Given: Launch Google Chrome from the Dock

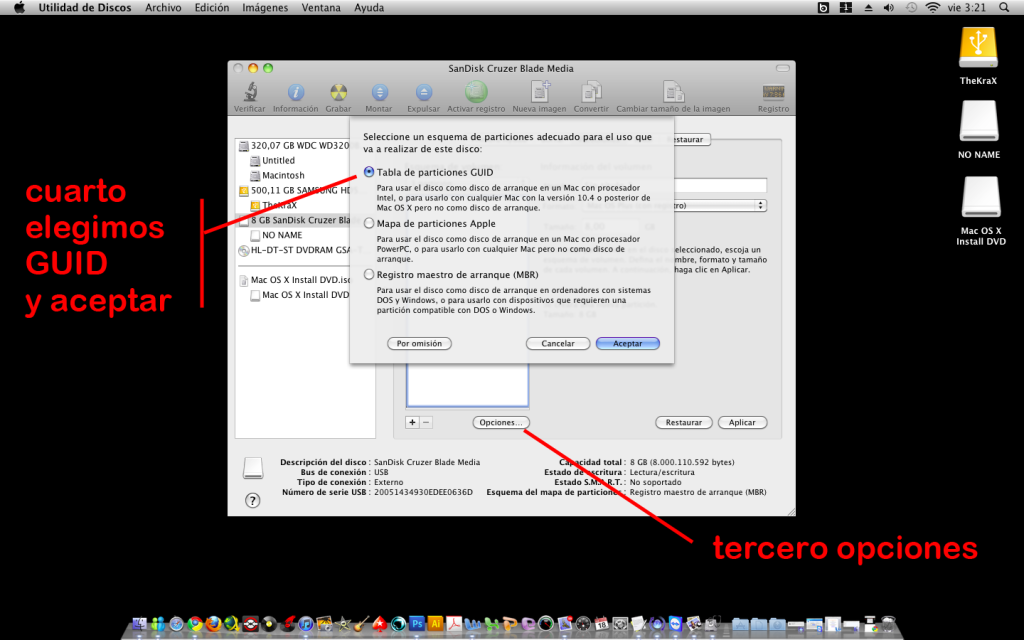Looking at the screenshot, I should pos(195,624).
